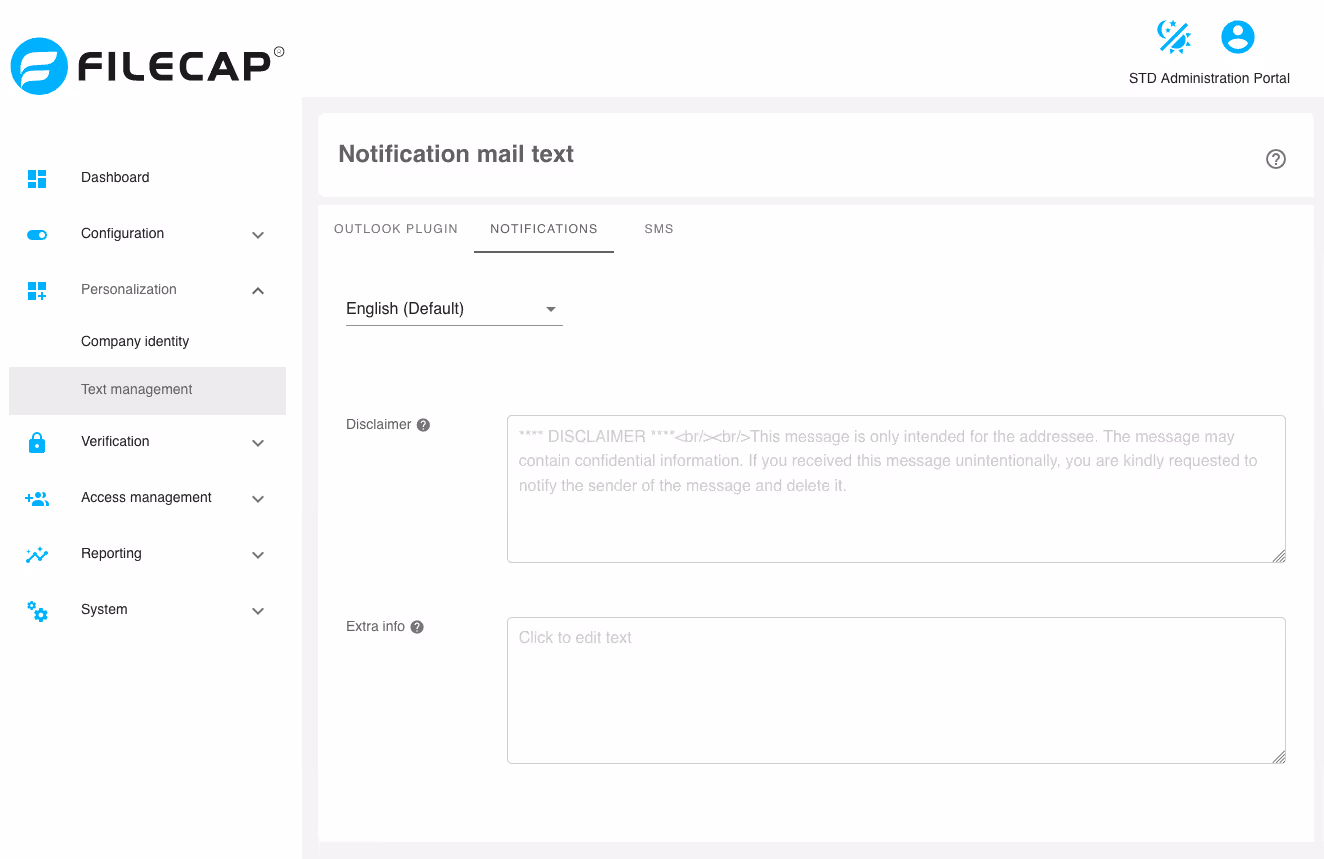The height and width of the screenshot is (859, 1324).
Task: Collapse the Personalization menu chevron
Action: click(x=258, y=290)
